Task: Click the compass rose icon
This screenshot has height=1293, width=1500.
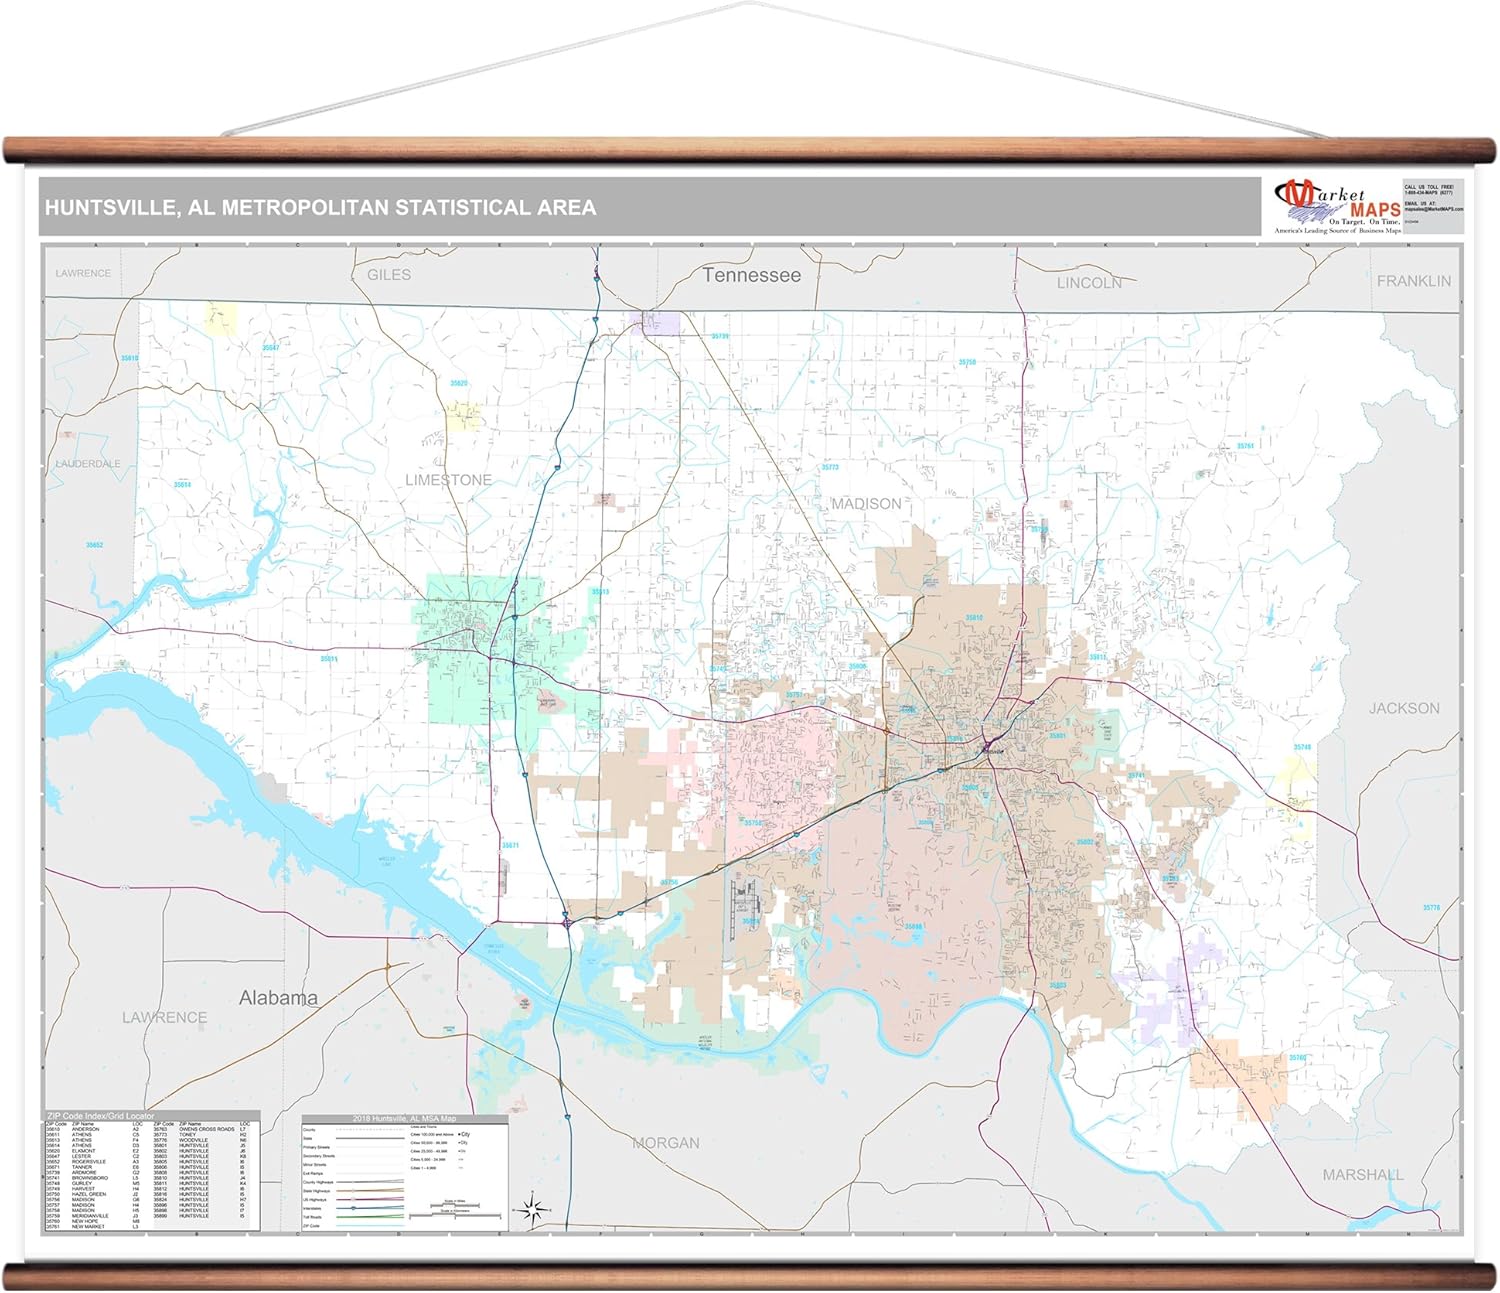Action: pos(533,1210)
